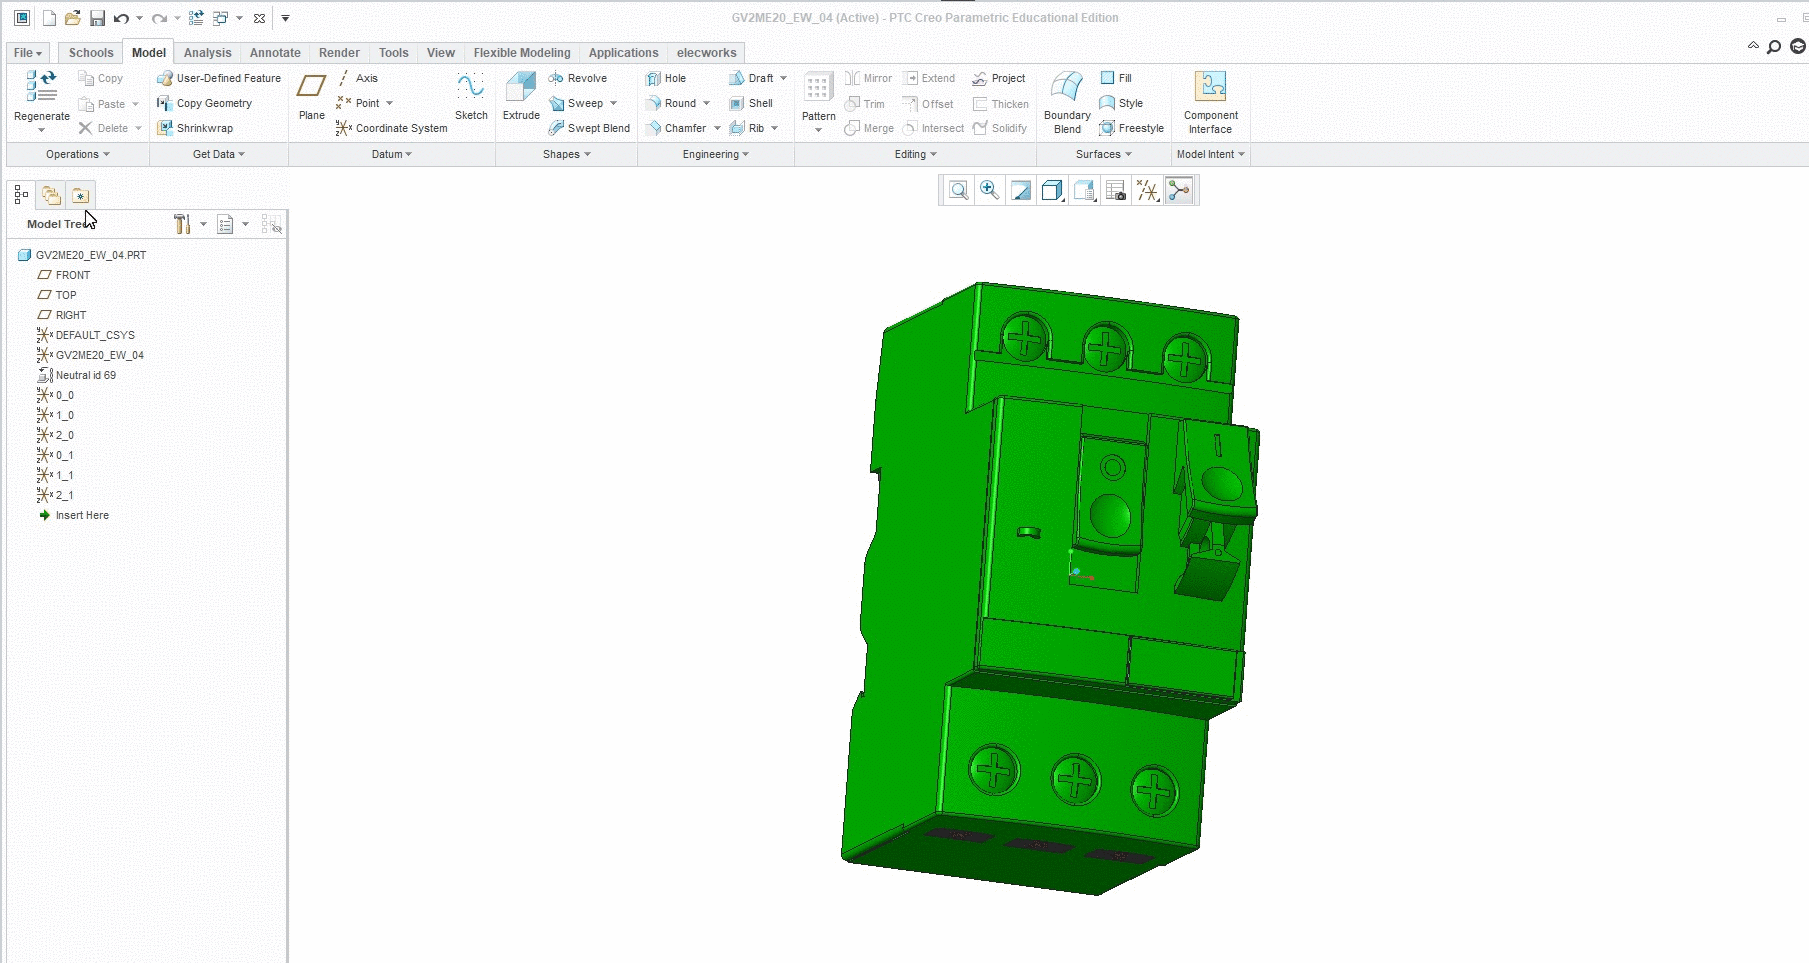Image resolution: width=1809 pixels, height=963 pixels.
Task: Open the Command Search magnifier
Action: (1774, 47)
